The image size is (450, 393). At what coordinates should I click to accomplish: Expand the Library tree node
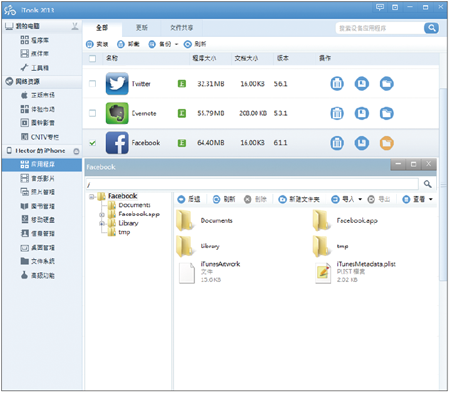point(102,224)
